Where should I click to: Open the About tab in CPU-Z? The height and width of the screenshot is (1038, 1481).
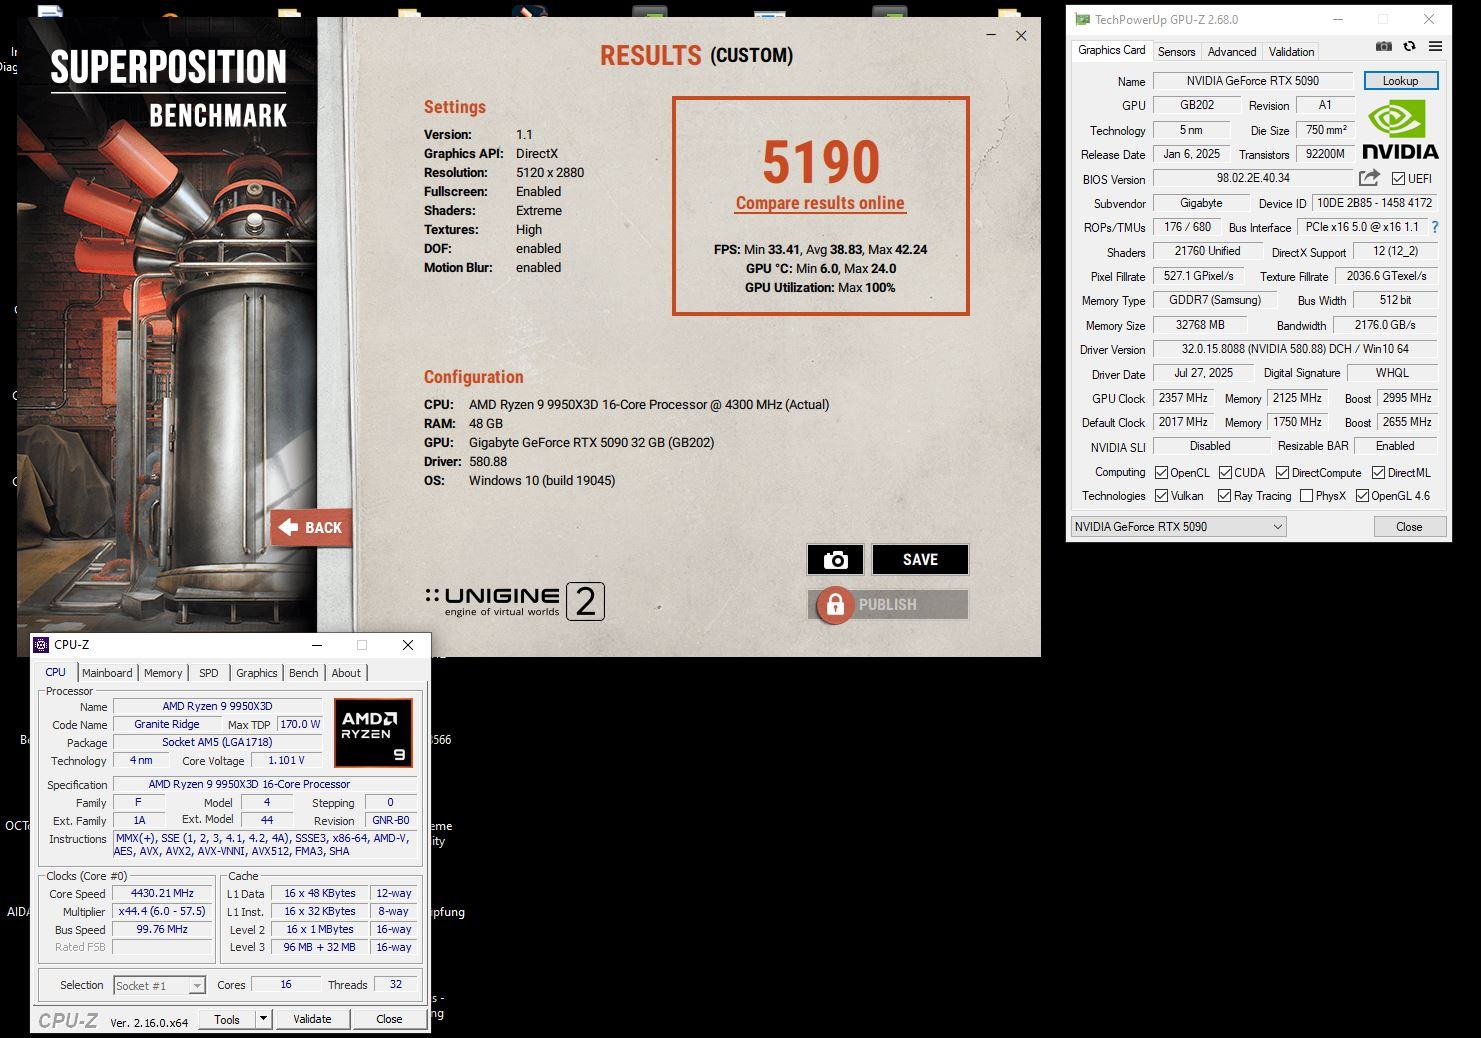(346, 673)
